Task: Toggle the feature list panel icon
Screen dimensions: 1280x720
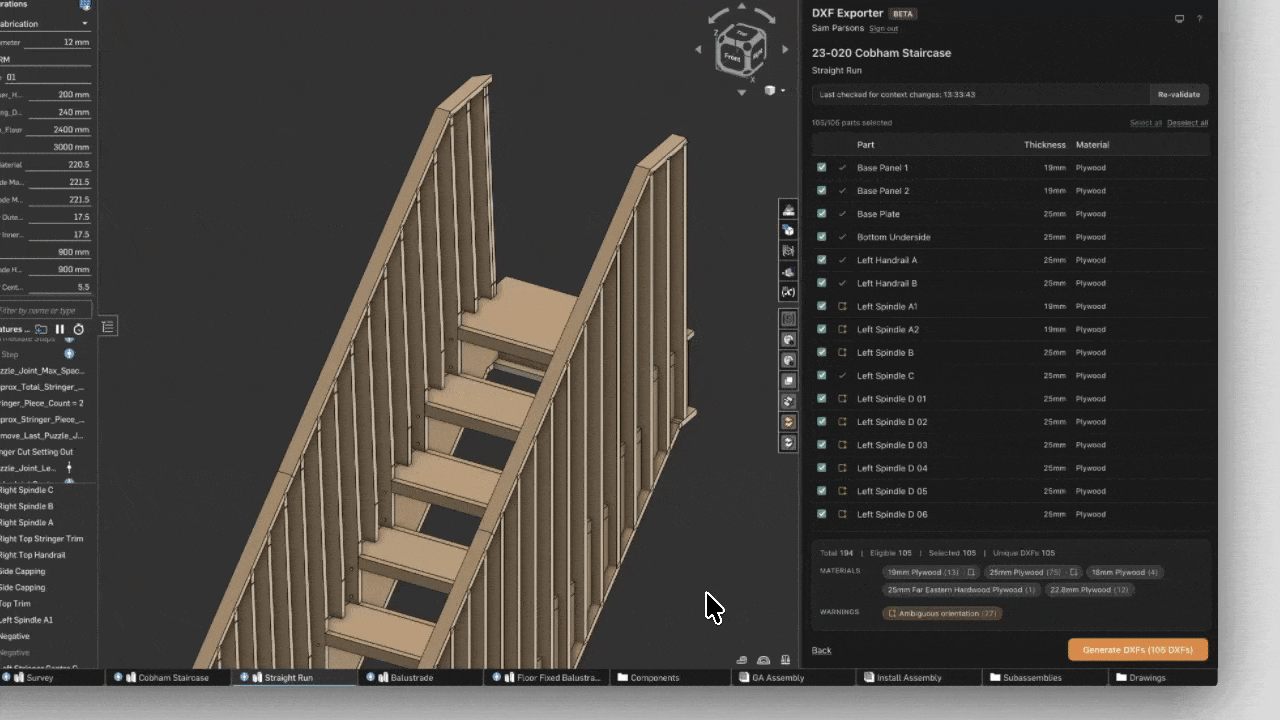Action: point(108,326)
